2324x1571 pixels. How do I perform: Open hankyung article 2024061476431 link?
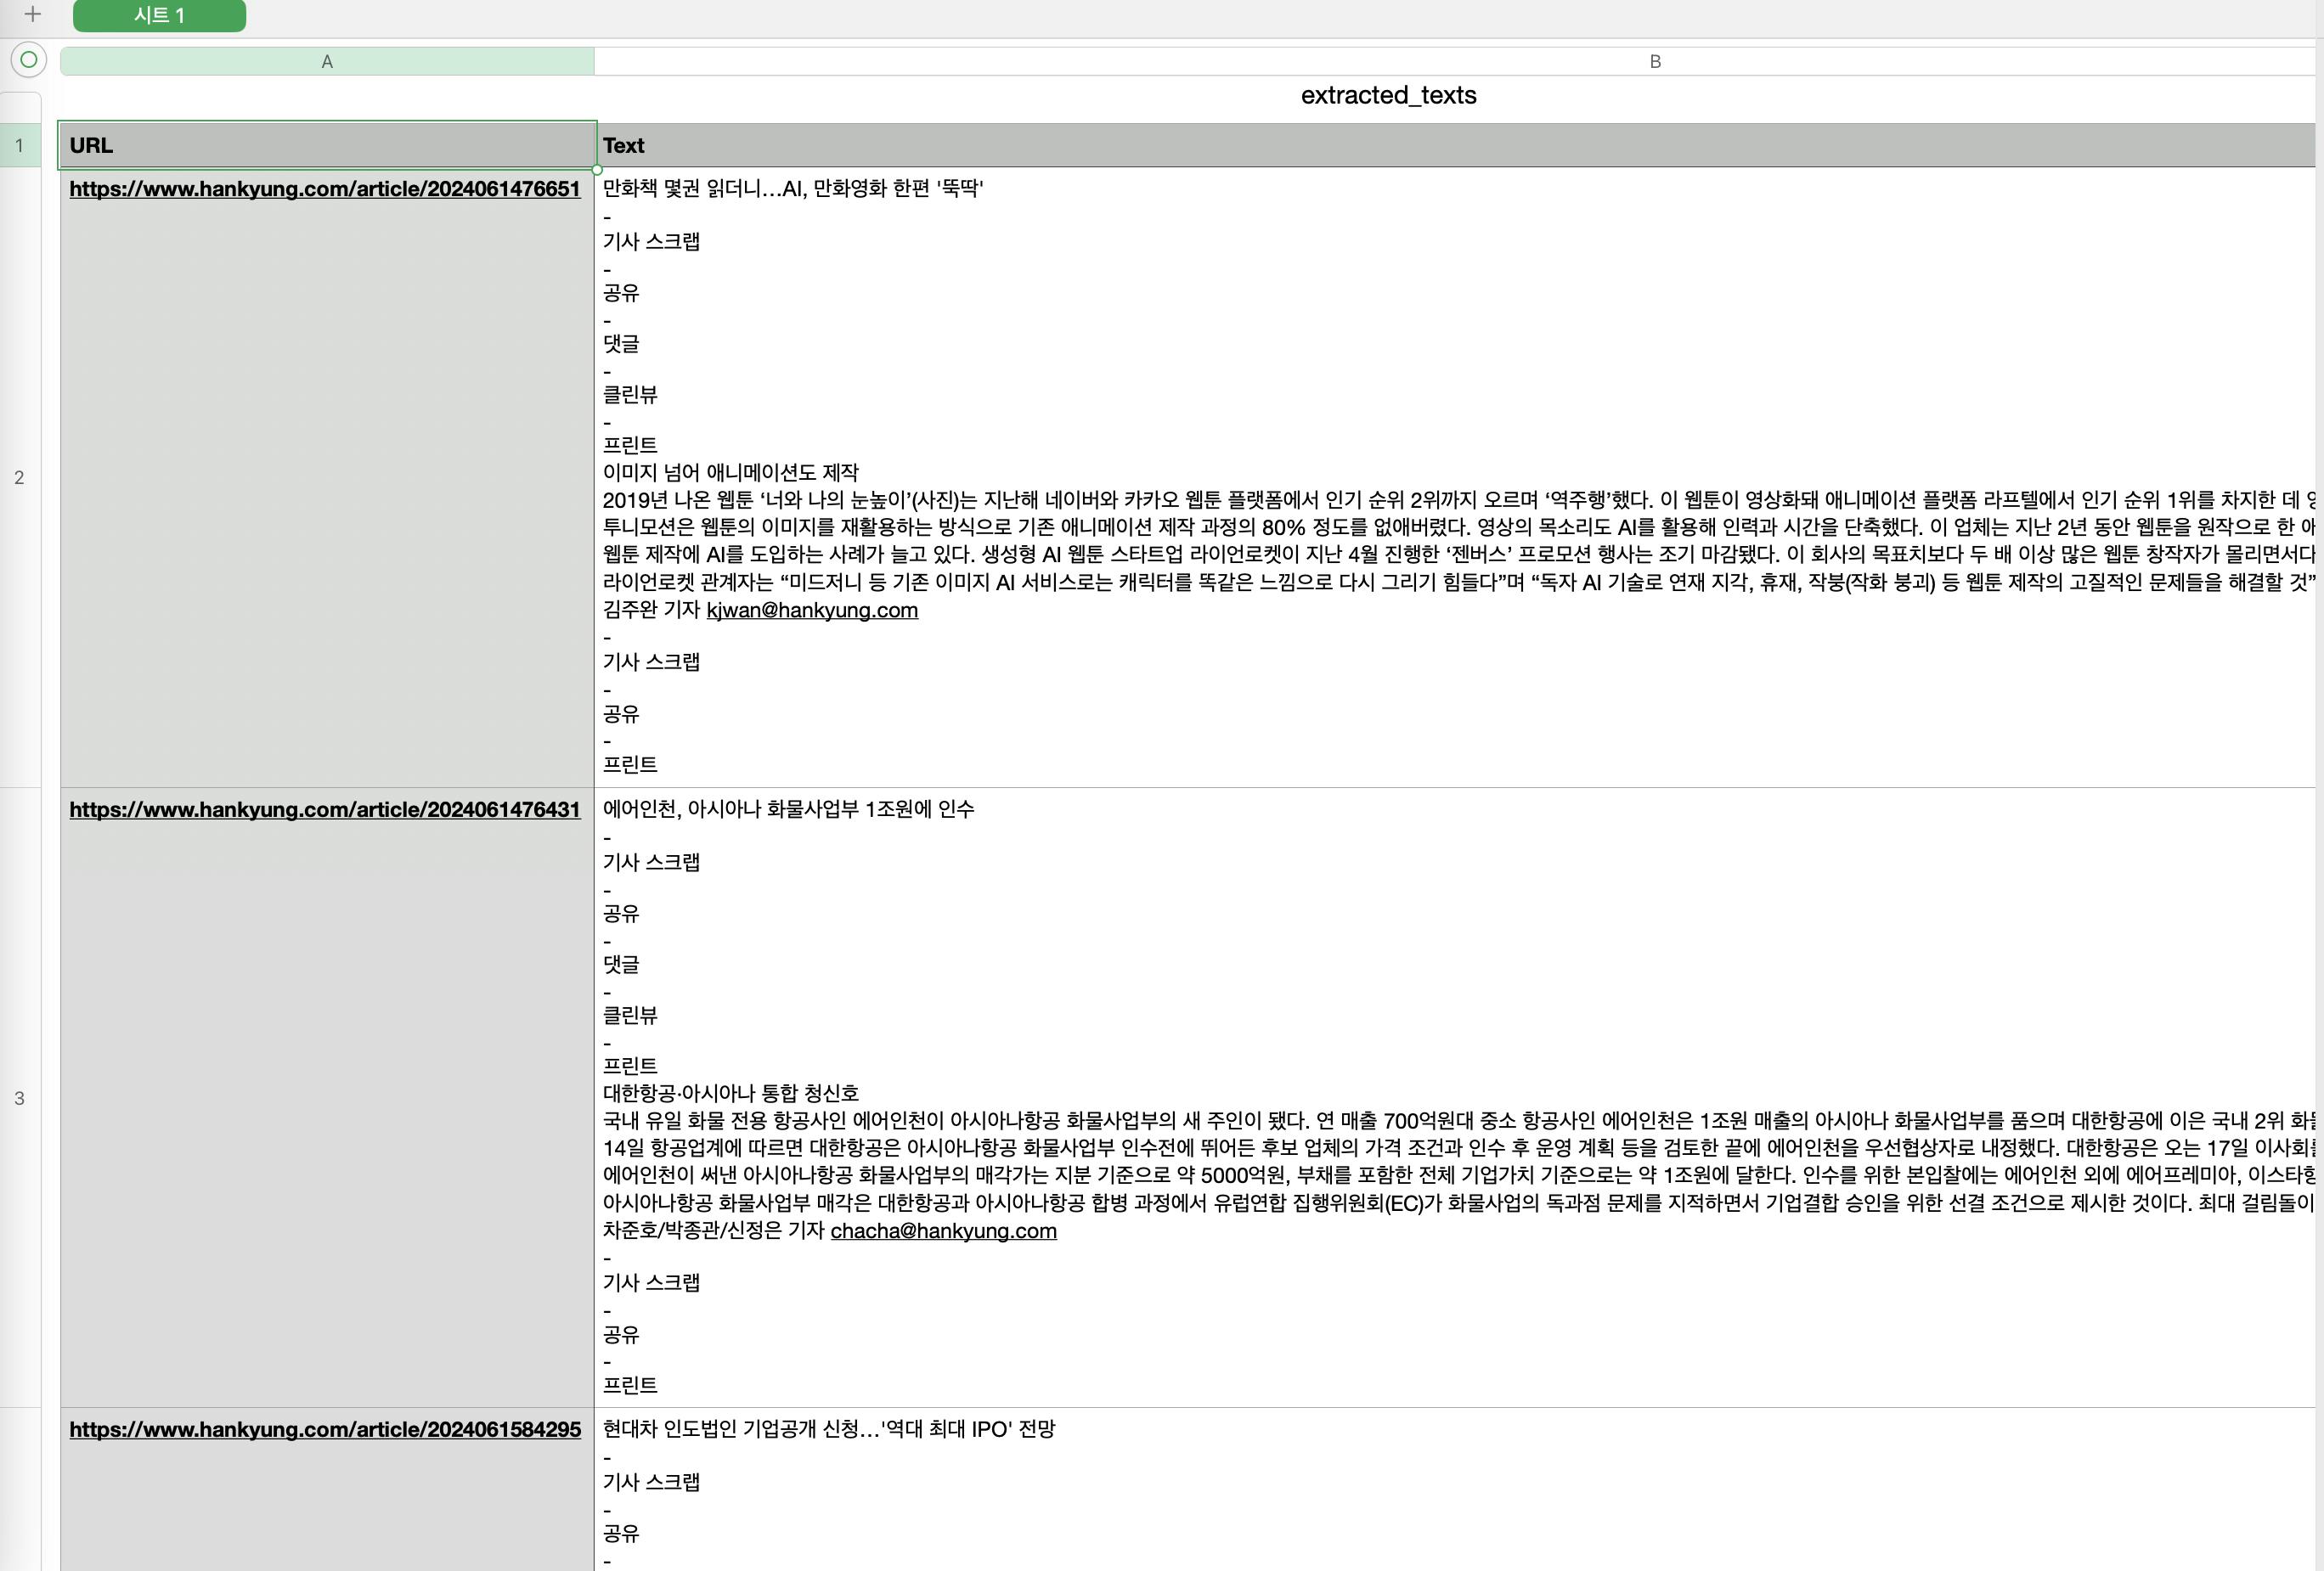pos(325,810)
